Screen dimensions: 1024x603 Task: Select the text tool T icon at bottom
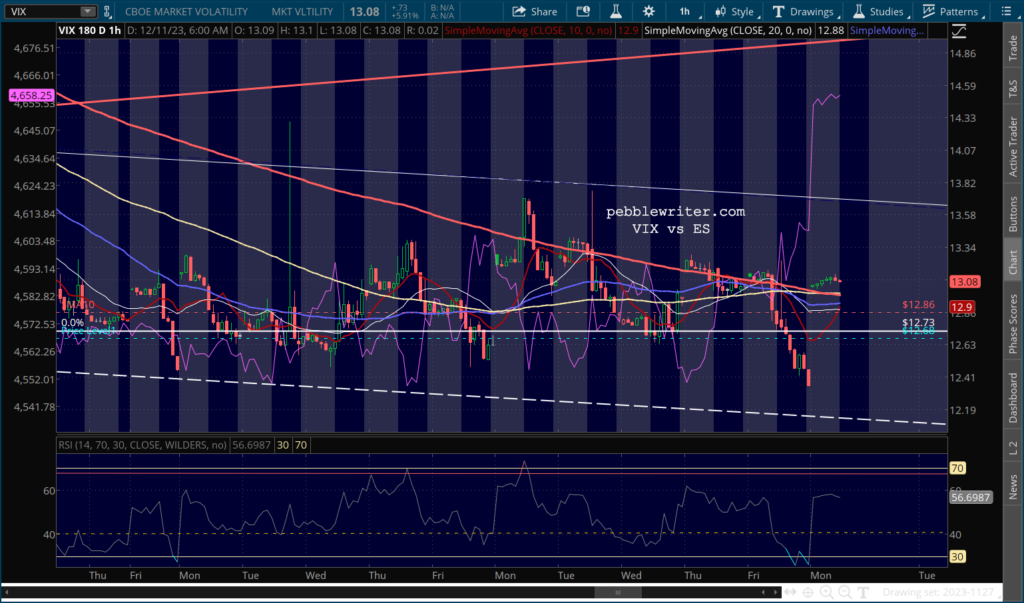(x=863, y=593)
